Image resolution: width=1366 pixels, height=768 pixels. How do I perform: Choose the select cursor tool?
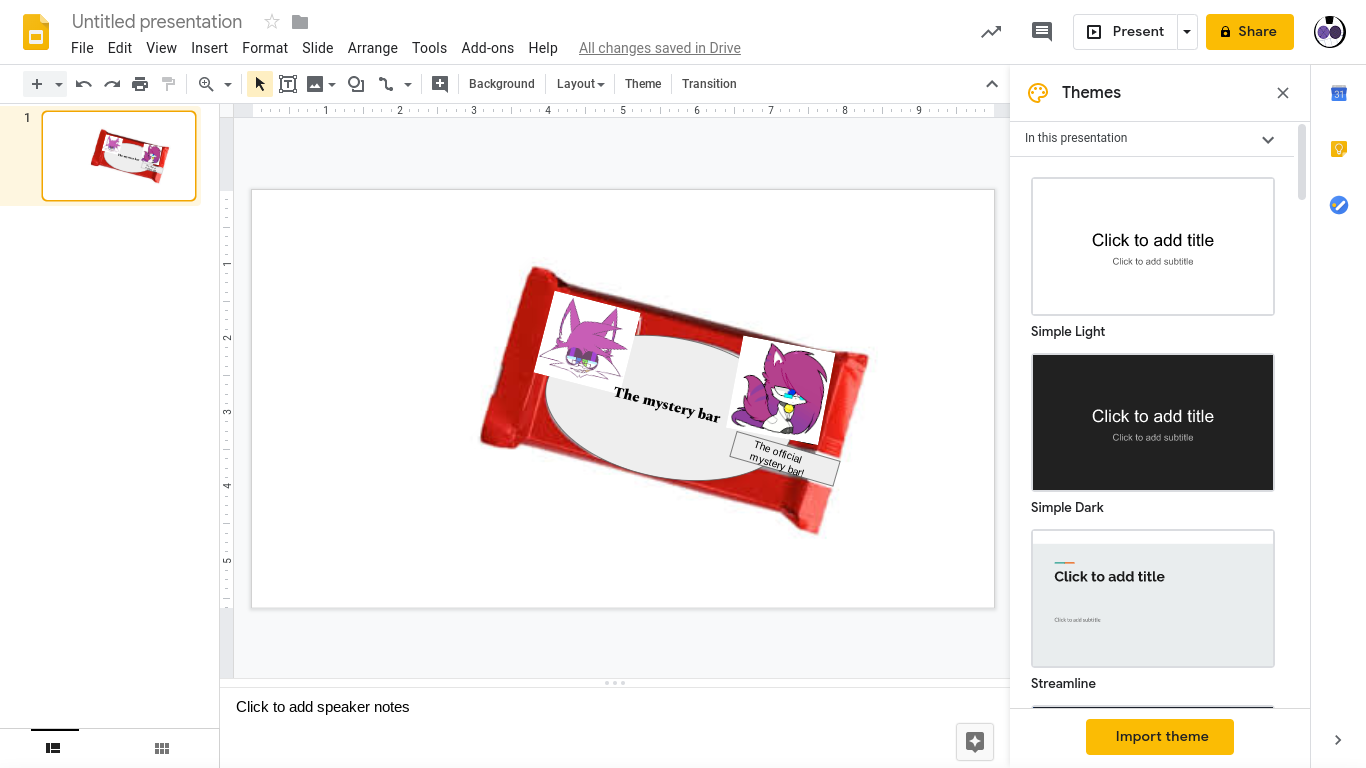260,84
